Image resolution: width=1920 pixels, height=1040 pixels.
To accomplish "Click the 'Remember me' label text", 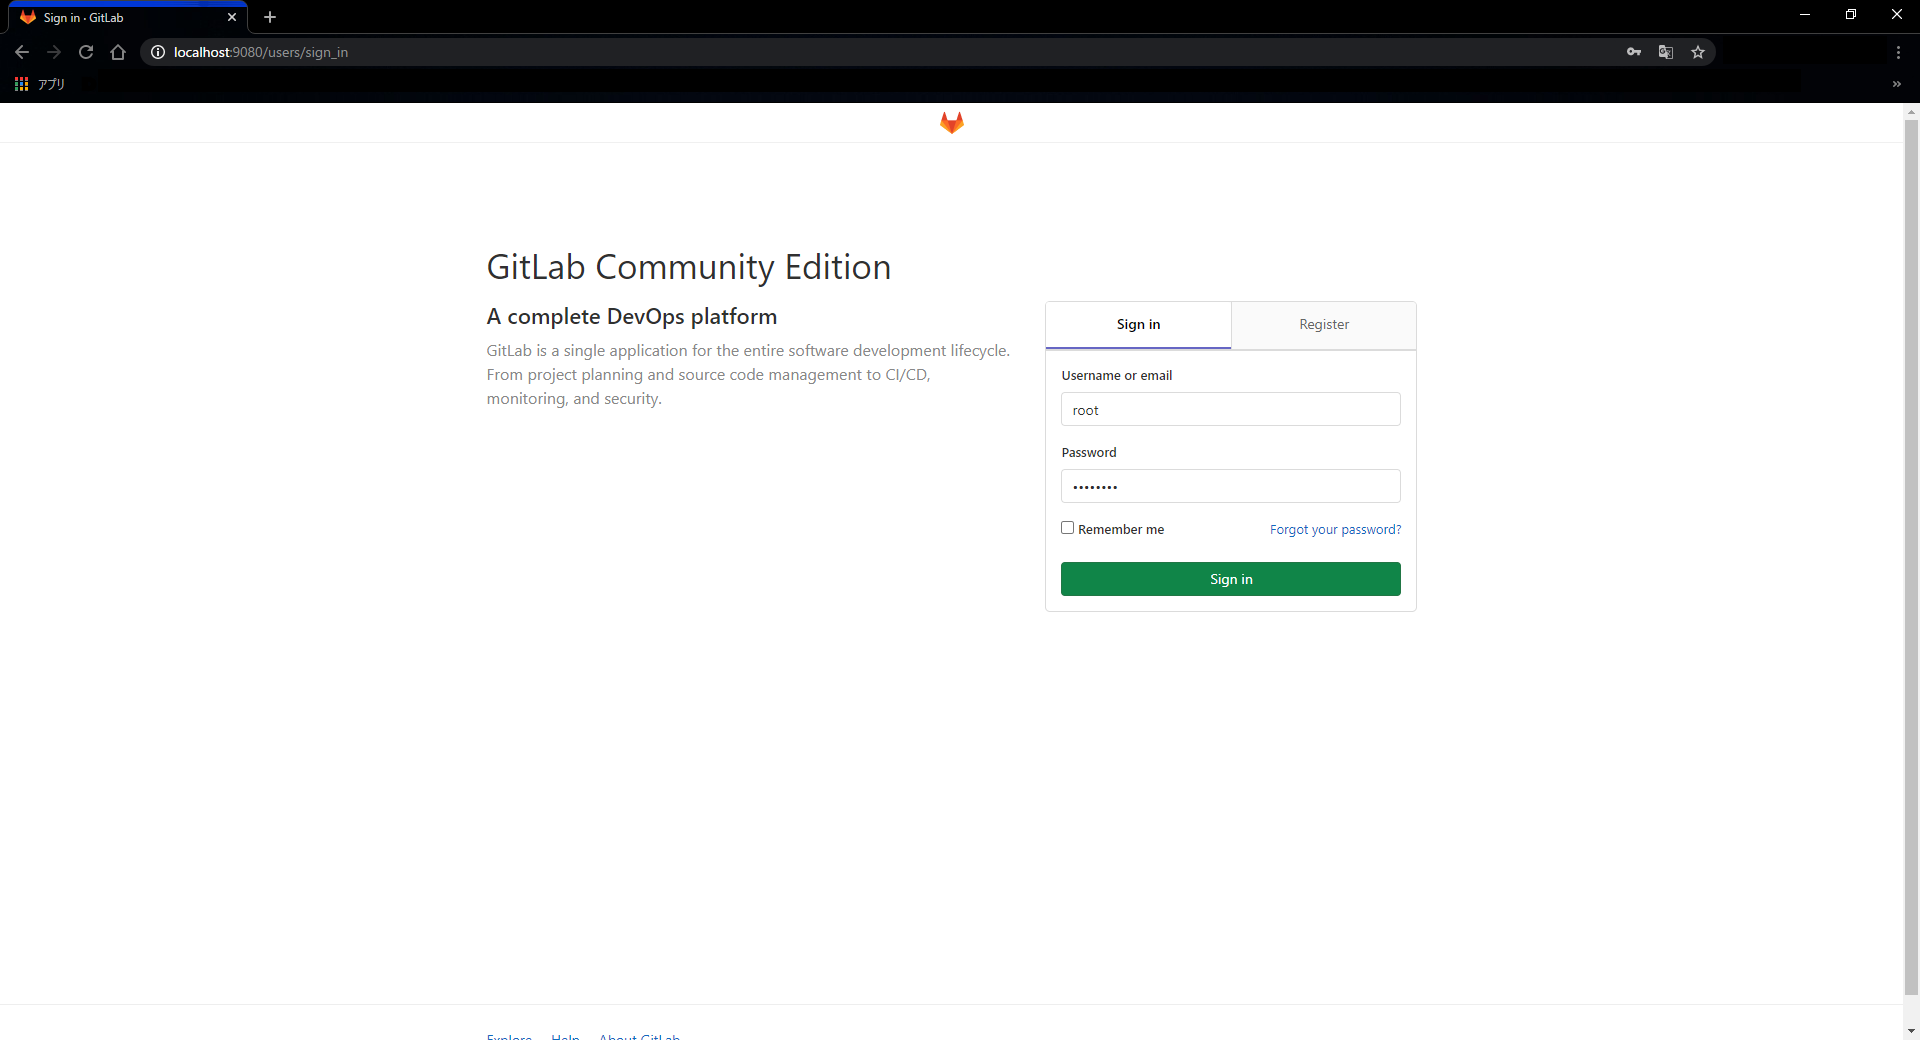I will (x=1120, y=529).
